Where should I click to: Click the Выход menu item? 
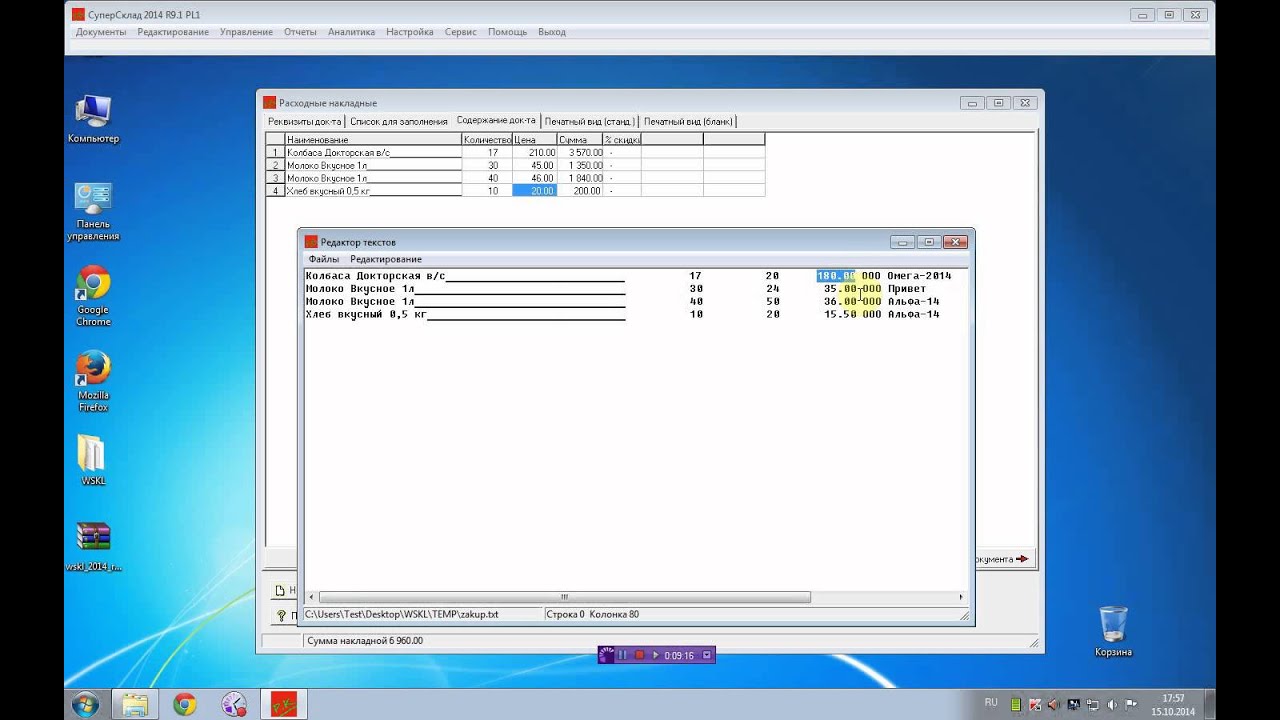552,32
